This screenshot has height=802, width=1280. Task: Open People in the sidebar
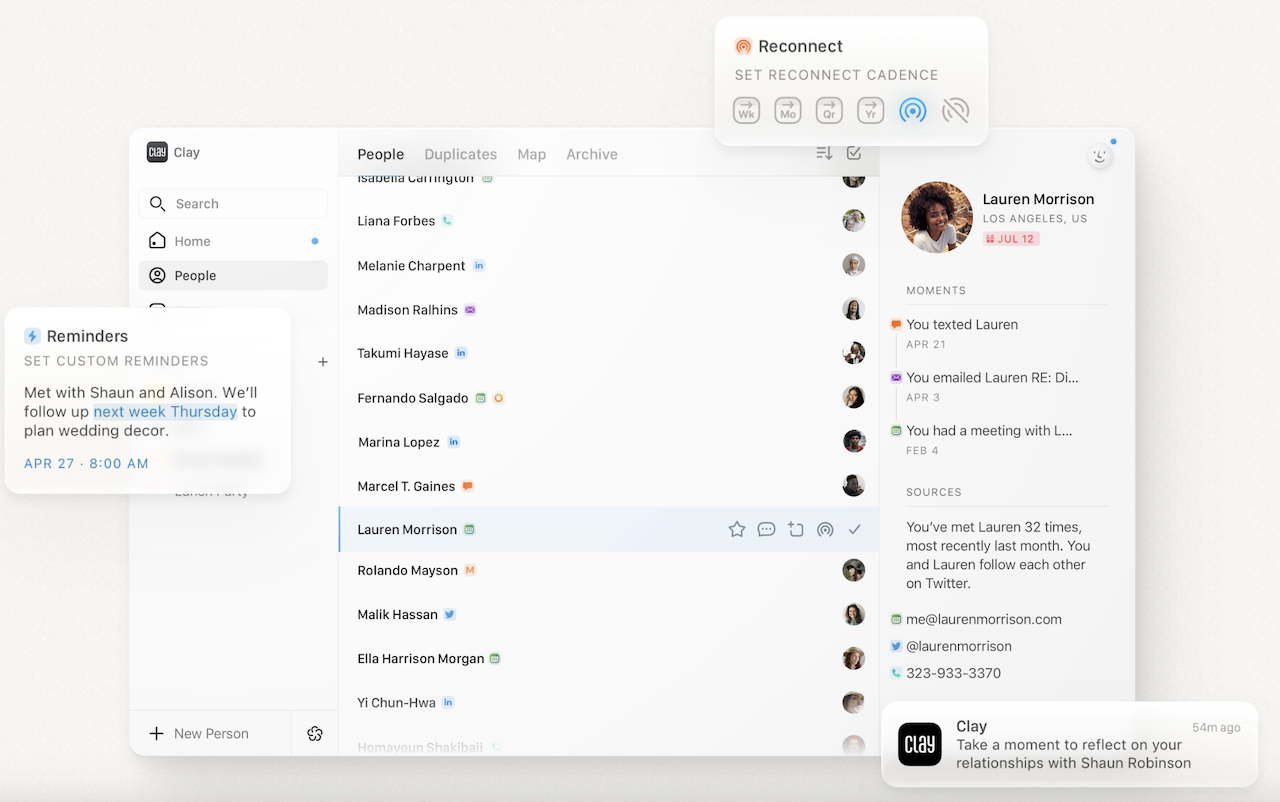tap(233, 275)
